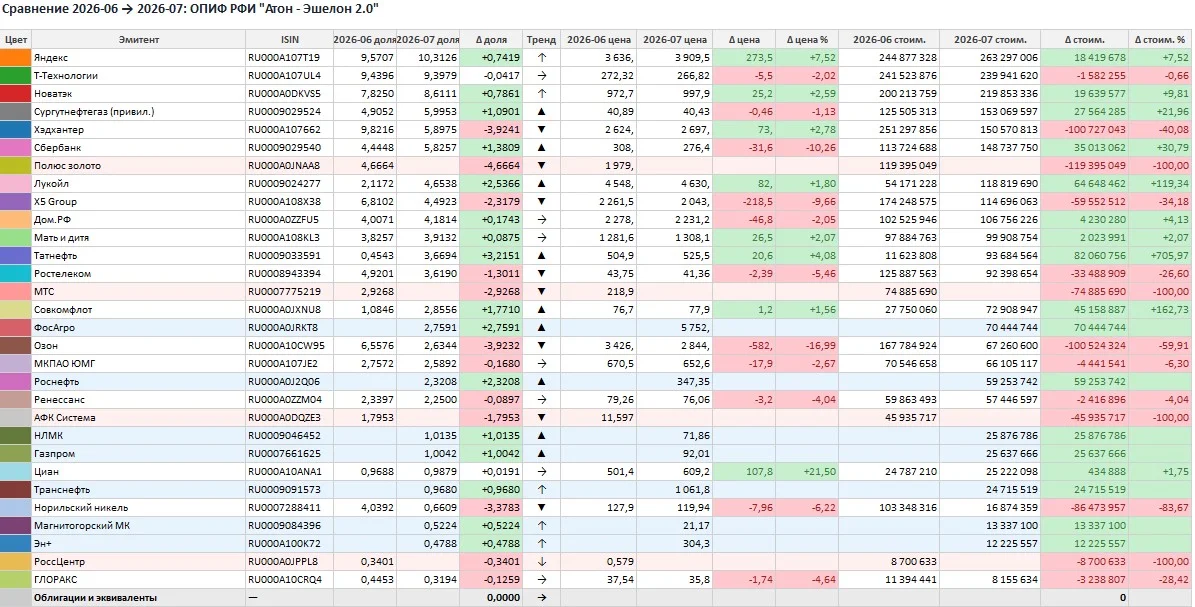
Task: Select the Магнитогорский МК issuer cell
Action: click(139, 526)
